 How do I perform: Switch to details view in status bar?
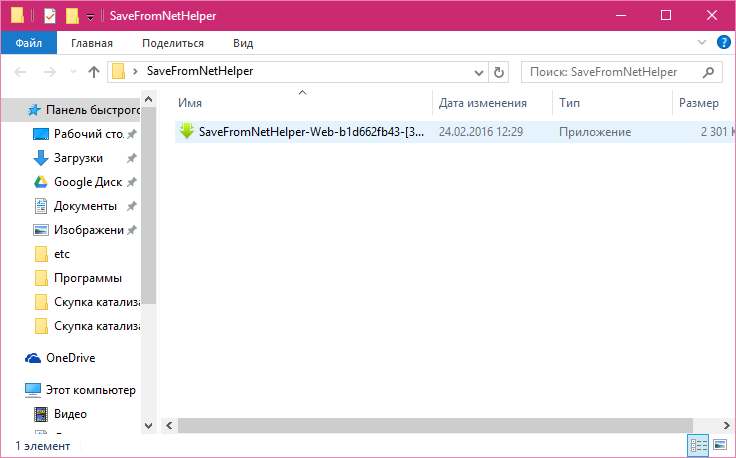coord(698,445)
